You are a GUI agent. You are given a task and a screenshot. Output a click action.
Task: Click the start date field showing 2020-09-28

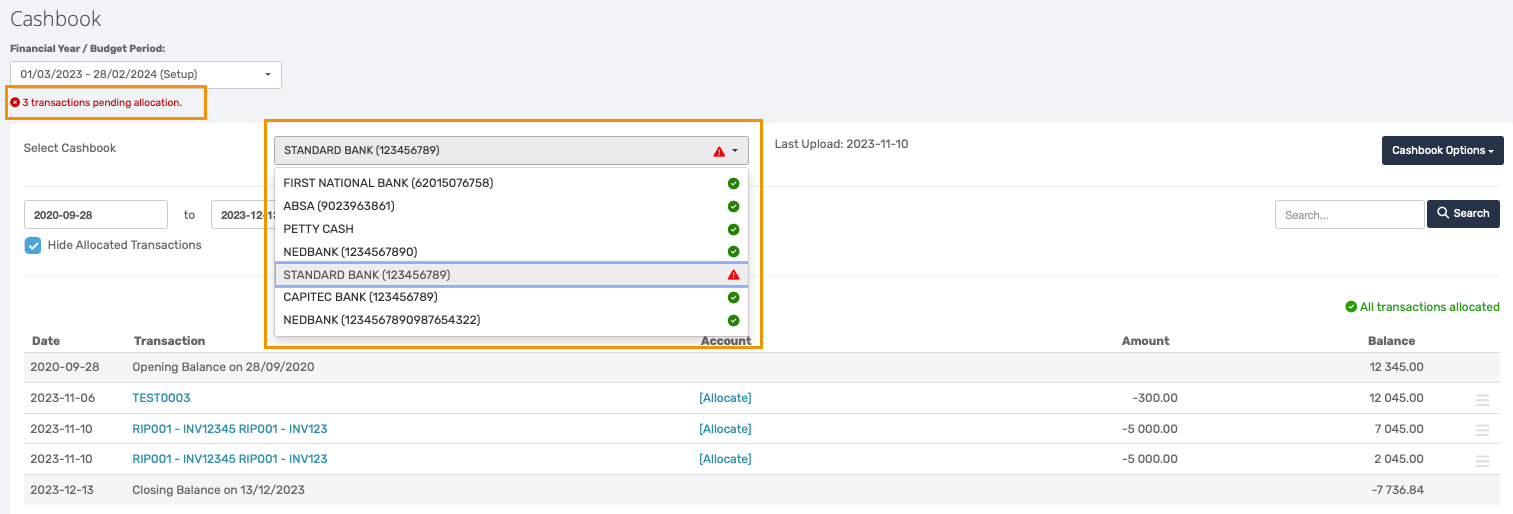96,215
